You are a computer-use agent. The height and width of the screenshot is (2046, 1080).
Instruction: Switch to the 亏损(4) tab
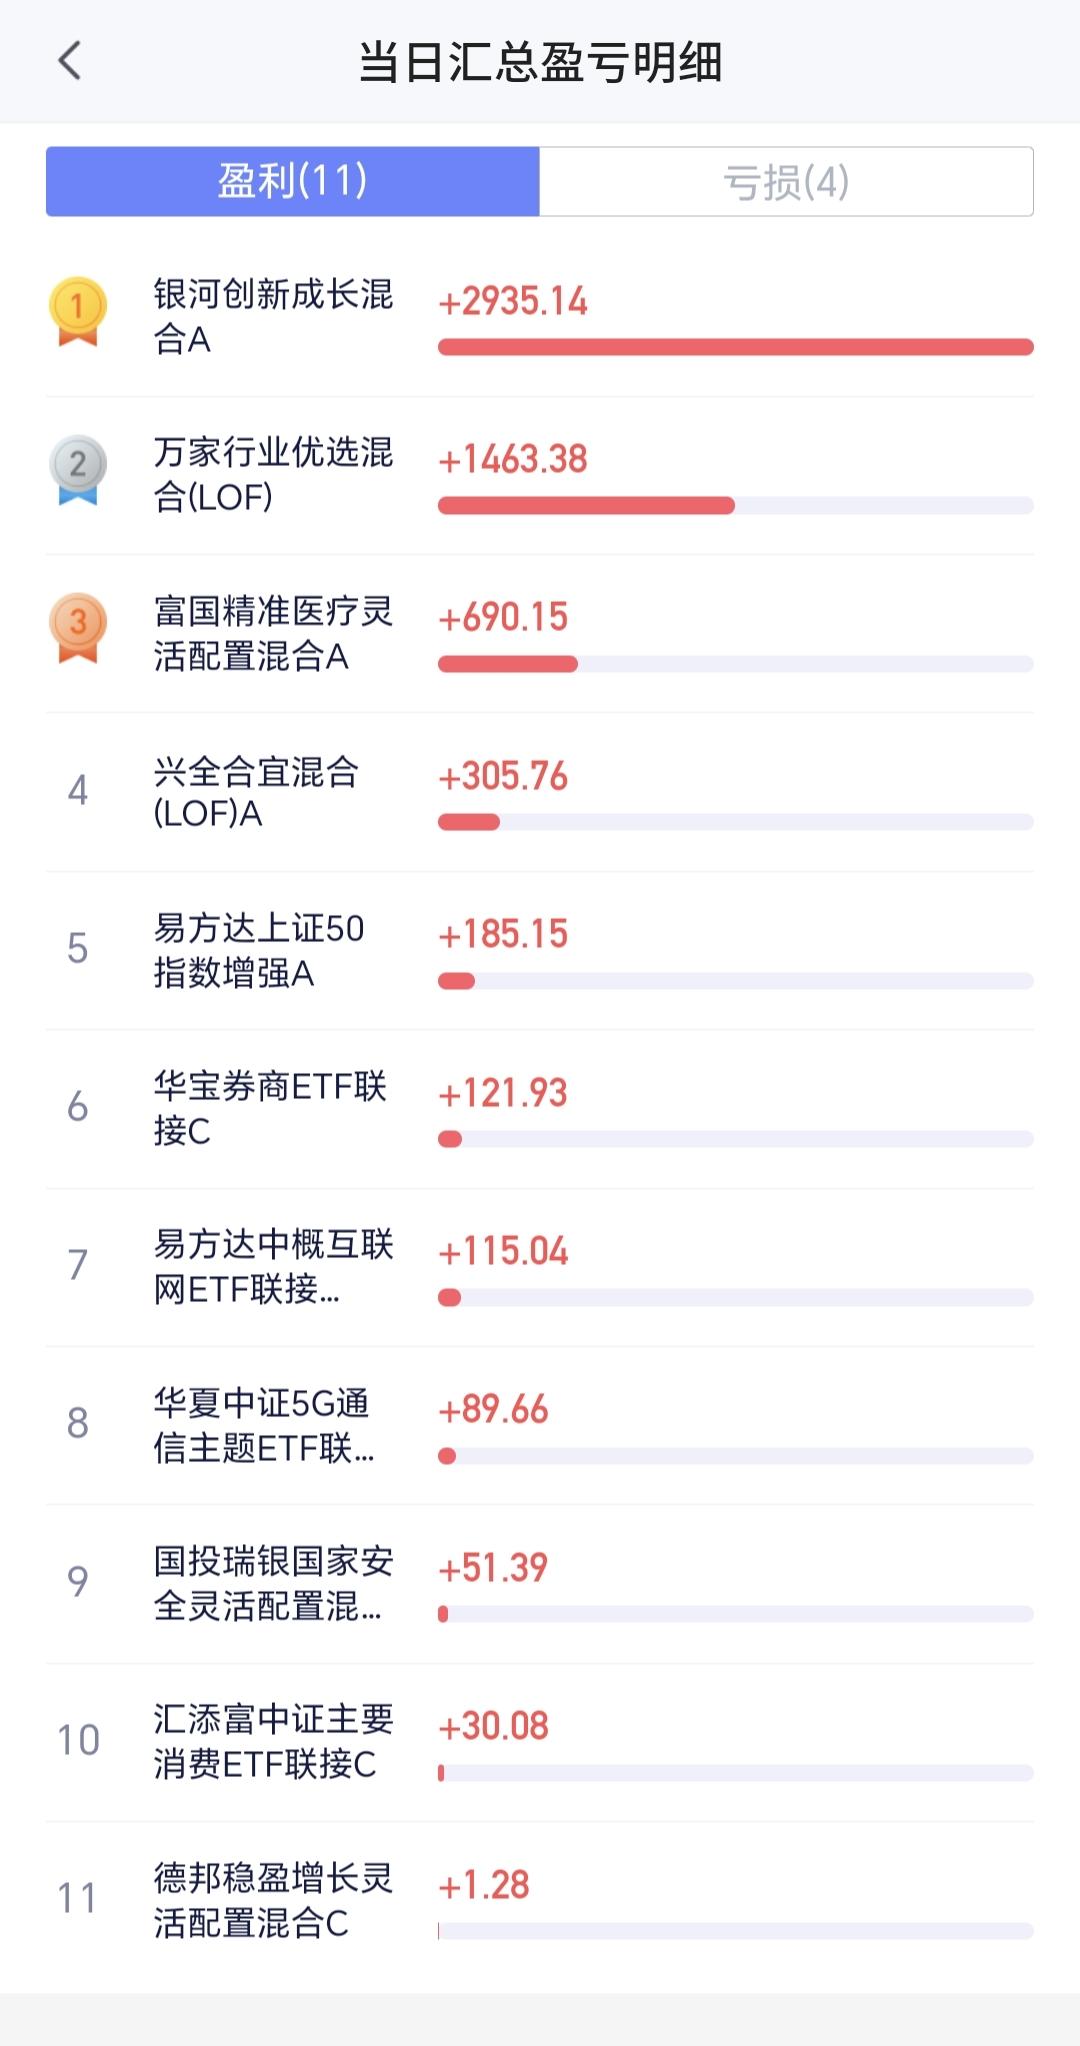(786, 181)
